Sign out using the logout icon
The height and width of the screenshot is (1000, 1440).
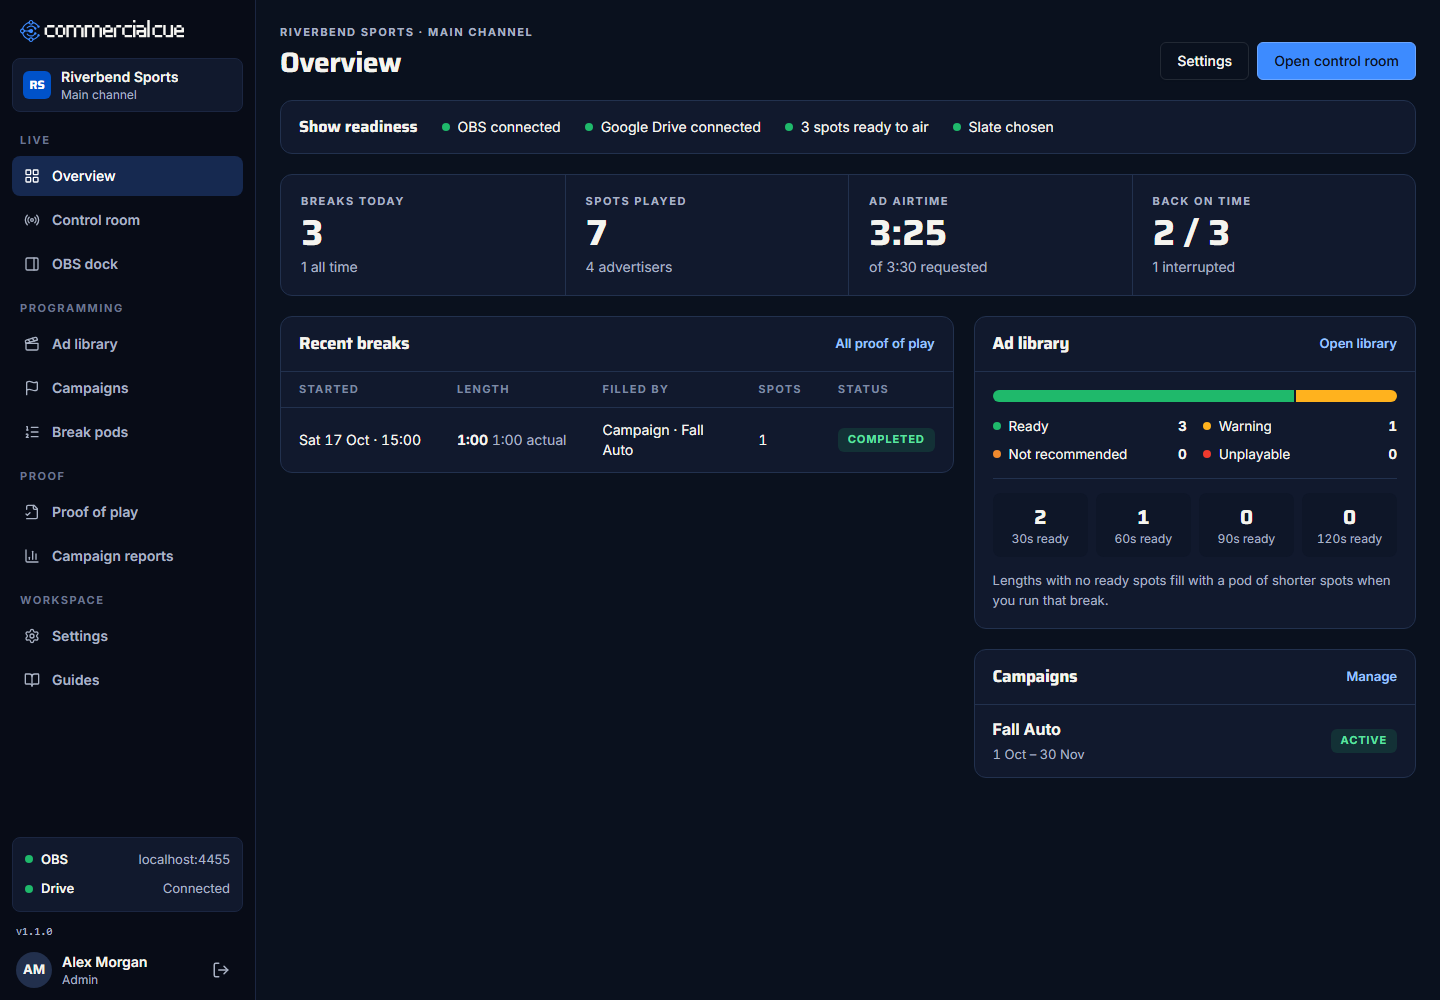coord(221,970)
